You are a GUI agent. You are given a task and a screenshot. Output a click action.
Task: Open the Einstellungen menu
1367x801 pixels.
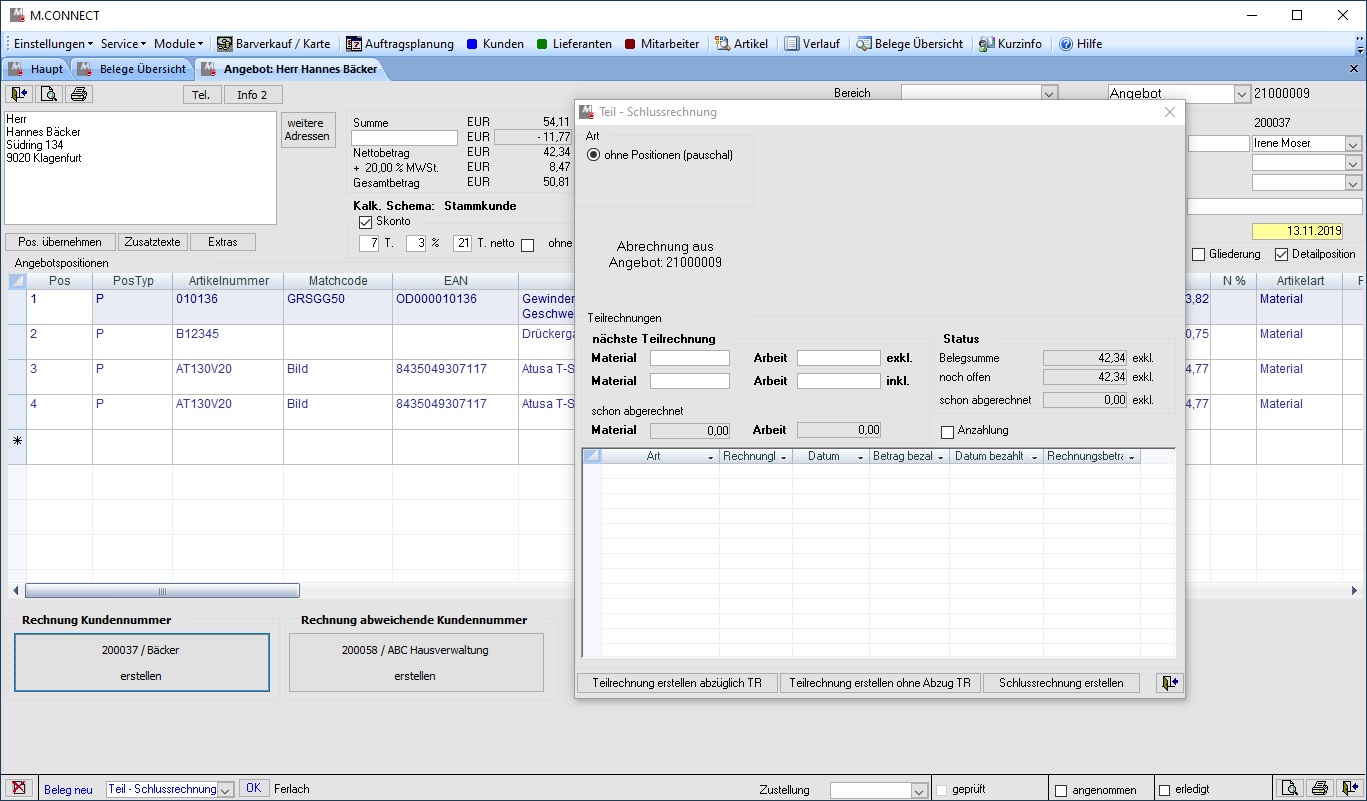click(52, 44)
